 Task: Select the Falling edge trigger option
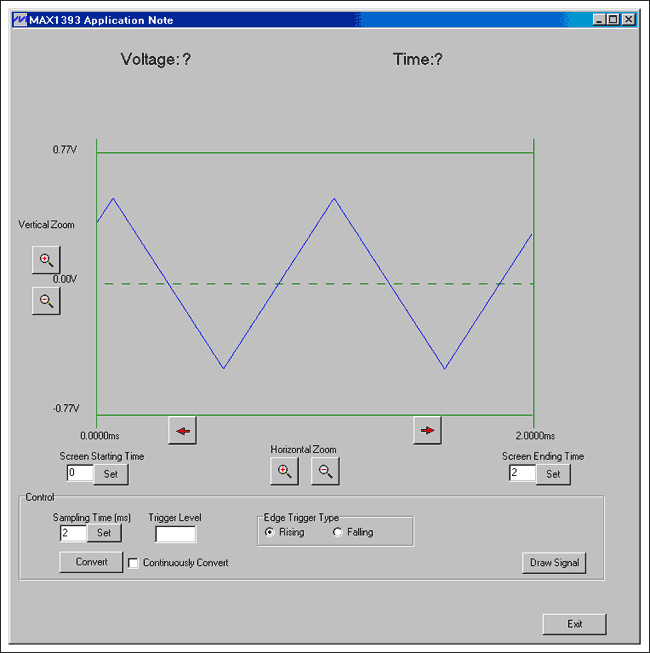(353, 532)
